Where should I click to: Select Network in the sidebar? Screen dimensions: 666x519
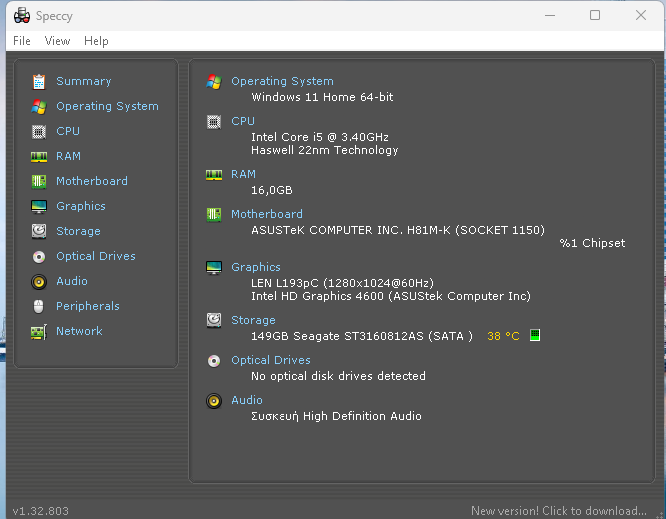tap(79, 331)
